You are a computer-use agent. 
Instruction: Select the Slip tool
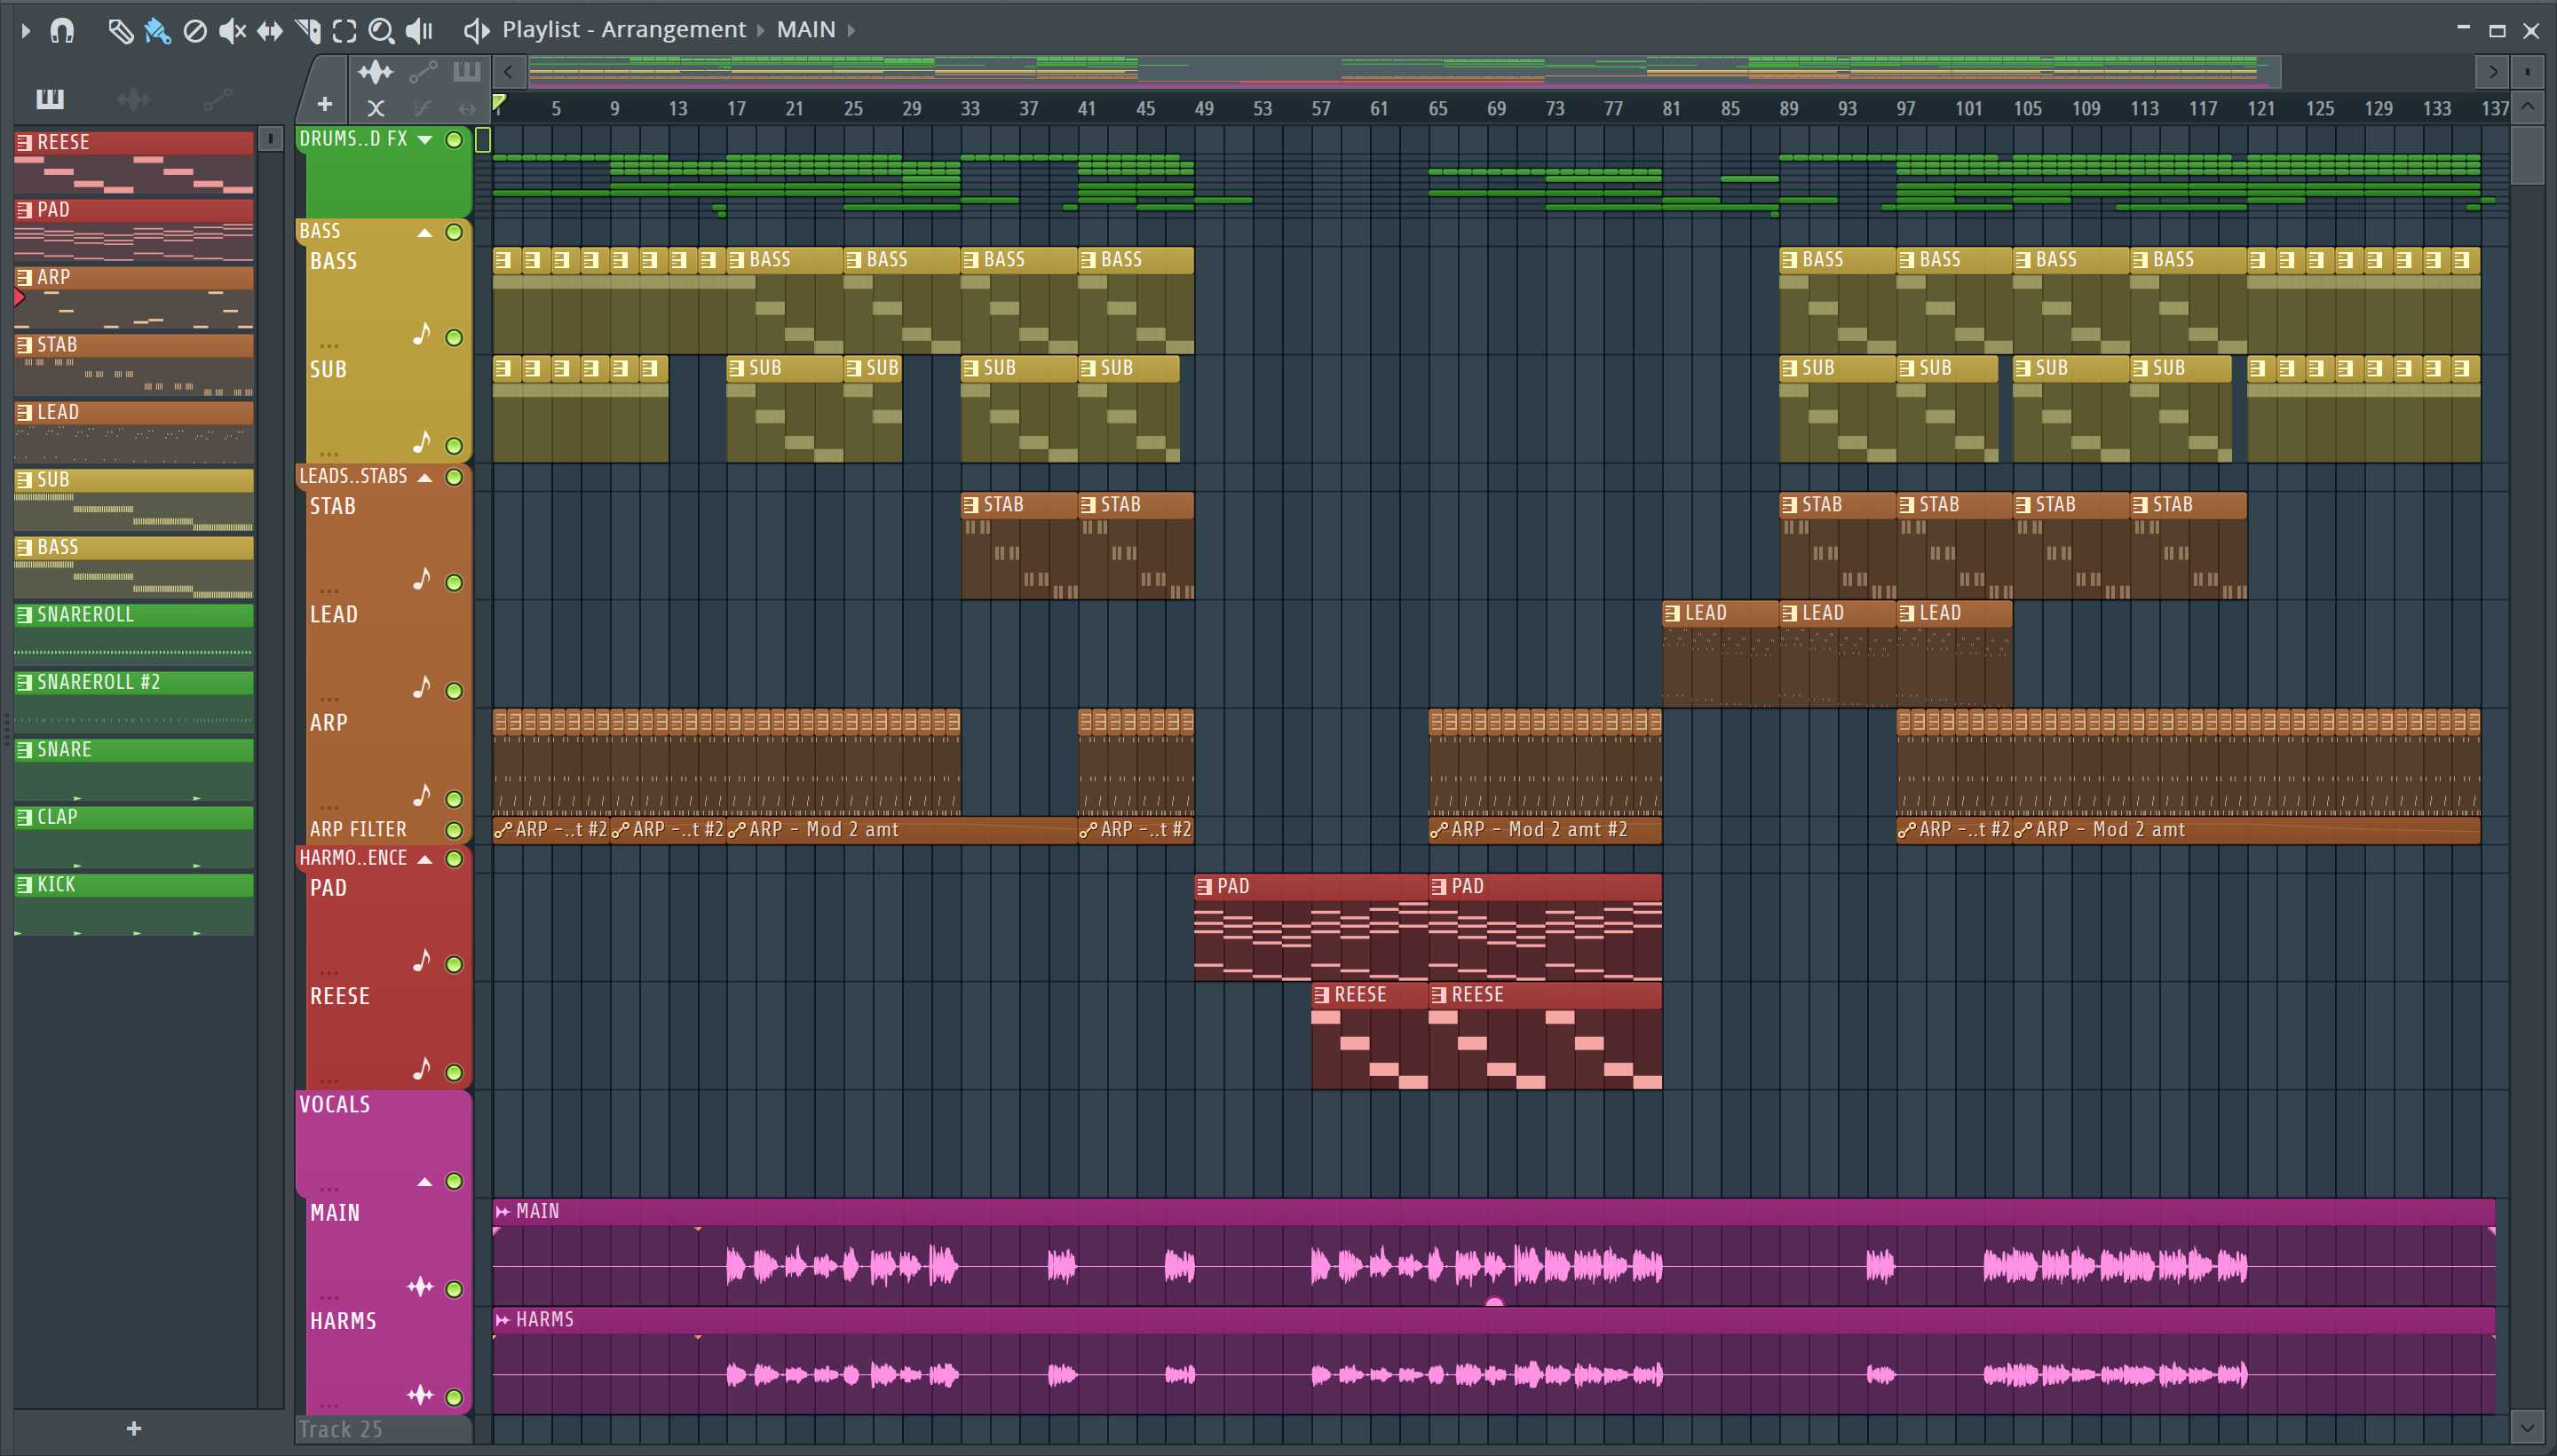coord(269,31)
